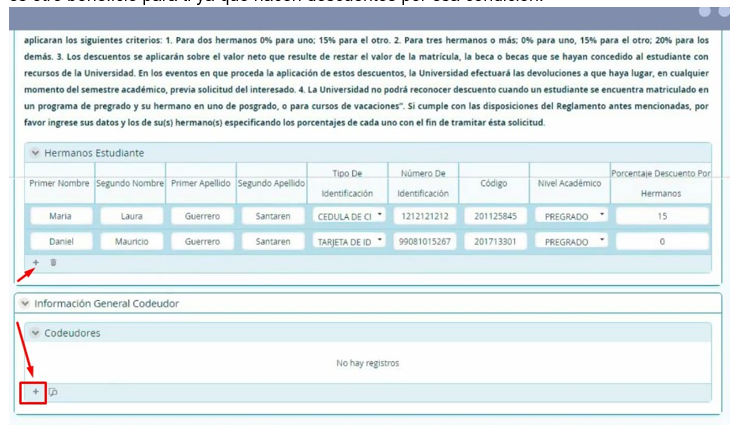Select the Información General Codeudor title text
Image resolution: width=739 pixels, height=438 pixels.
107,303
